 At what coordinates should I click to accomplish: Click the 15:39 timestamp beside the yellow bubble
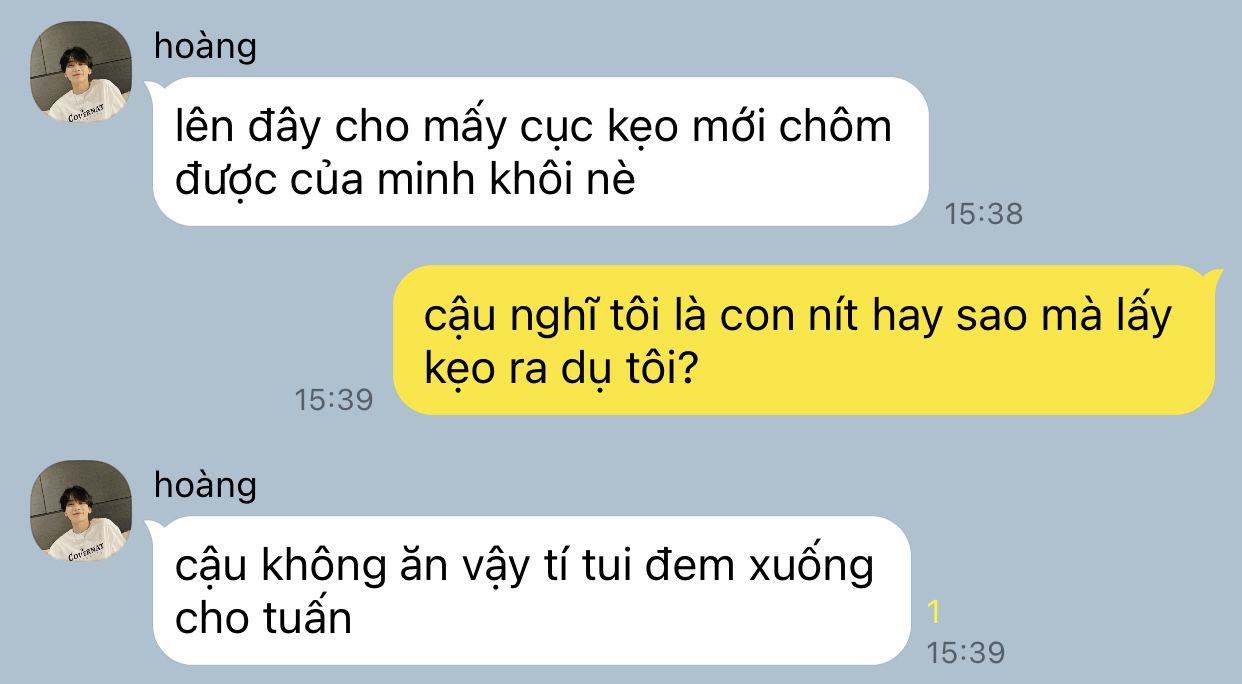click(334, 400)
